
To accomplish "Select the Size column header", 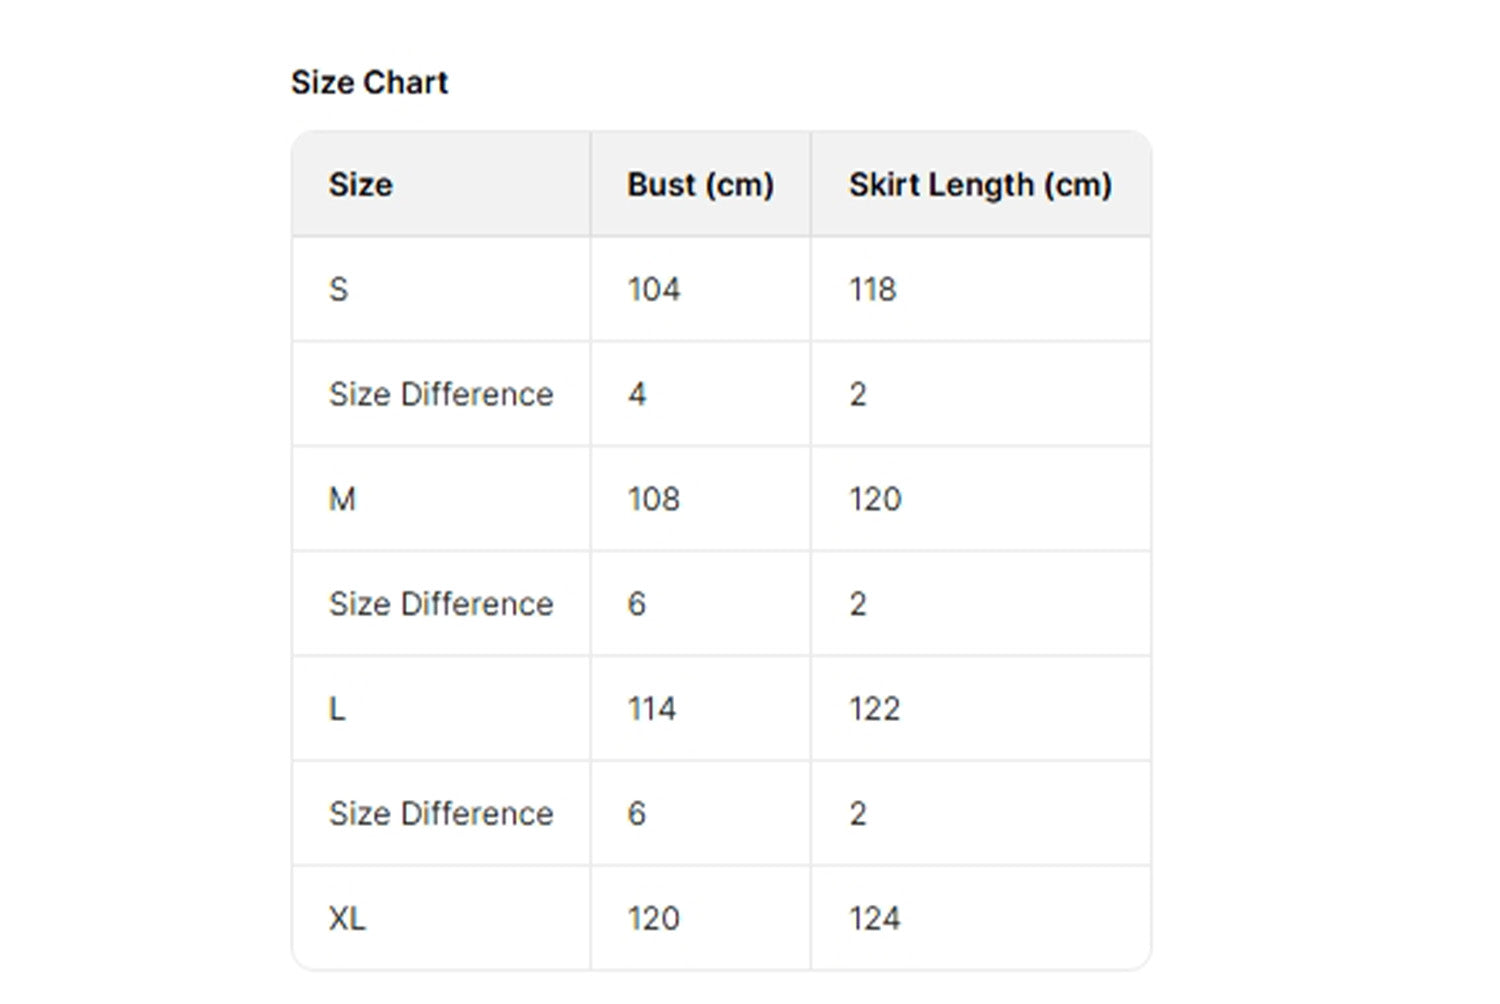I will [x=361, y=185].
